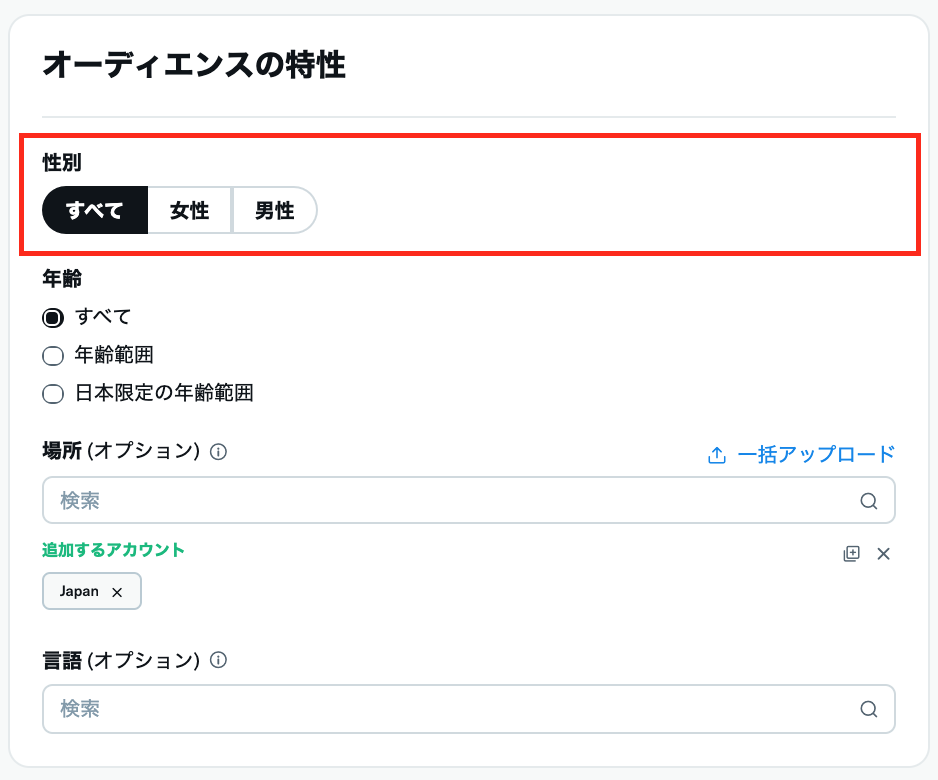Viewport: 938px width, 780px height.
Task: Choose 女性 as target gender
Action: [x=189, y=210]
